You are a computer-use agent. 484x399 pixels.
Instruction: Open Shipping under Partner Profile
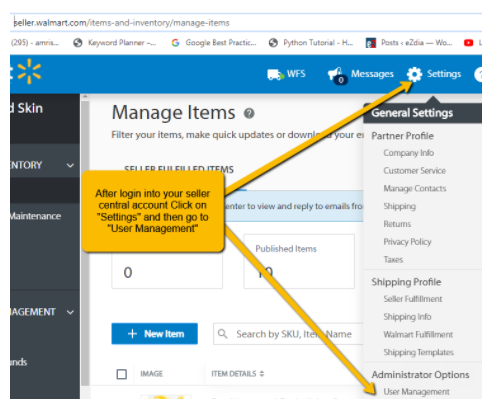coord(399,206)
